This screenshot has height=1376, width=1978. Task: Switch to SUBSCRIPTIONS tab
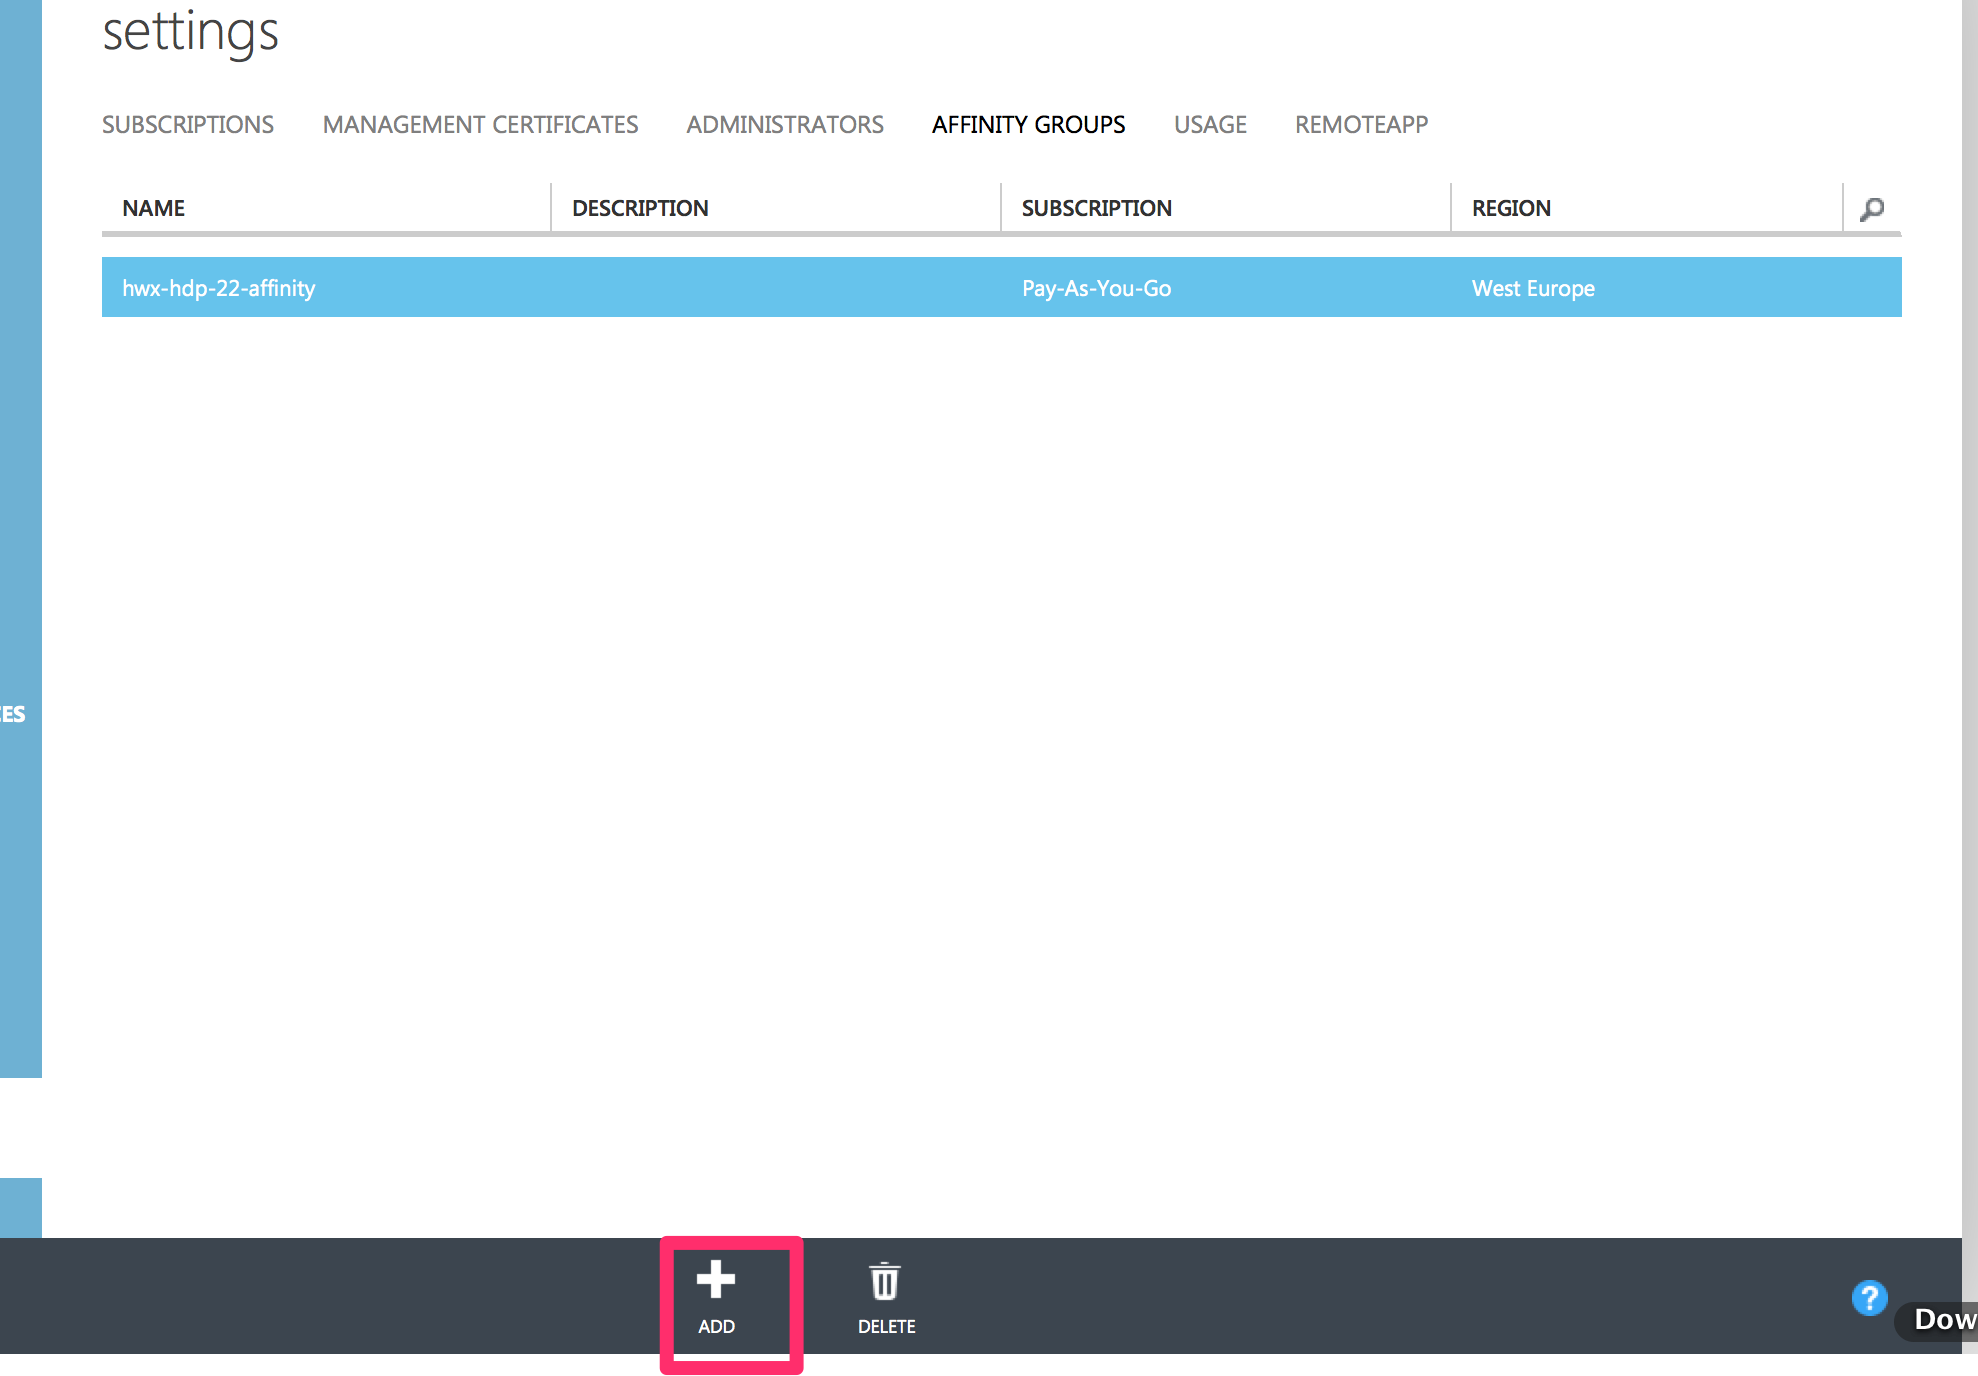[188, 125]
